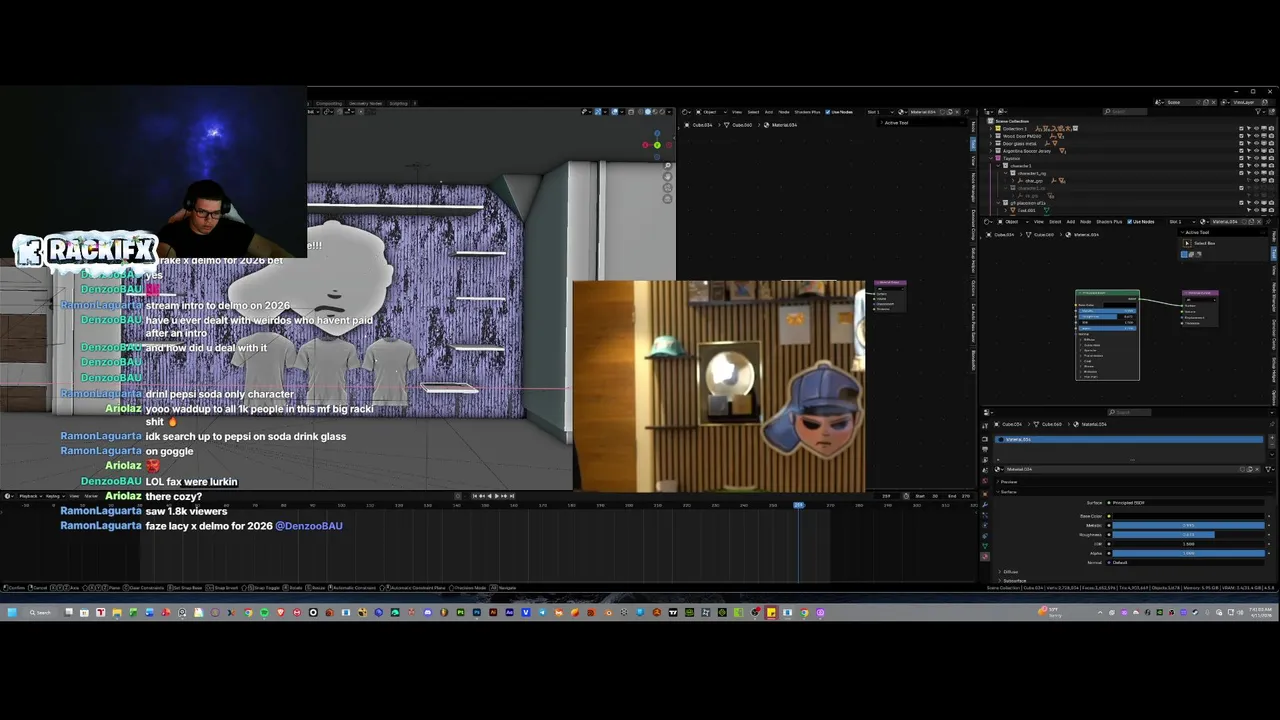Disable render camera for Collection 1
Screen dimensions: 1280x720
coord(1271,128)
